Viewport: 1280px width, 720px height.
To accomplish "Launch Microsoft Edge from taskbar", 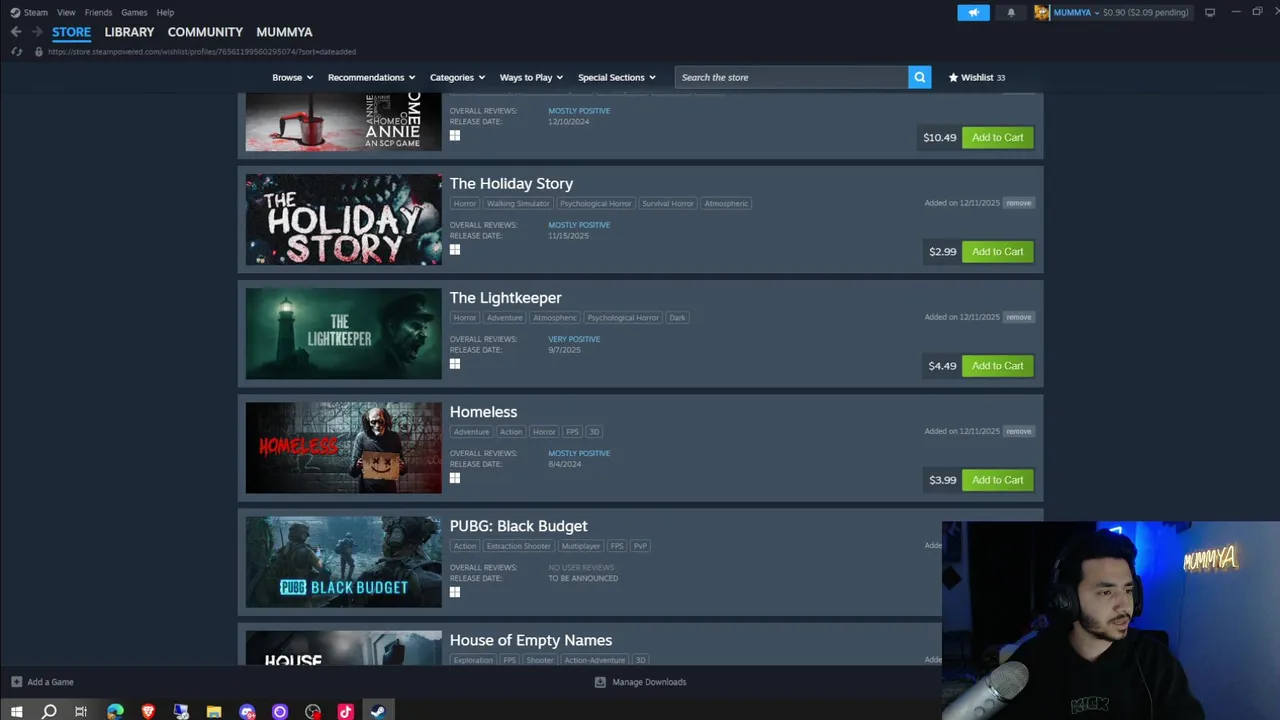I will tap(116, 712).
